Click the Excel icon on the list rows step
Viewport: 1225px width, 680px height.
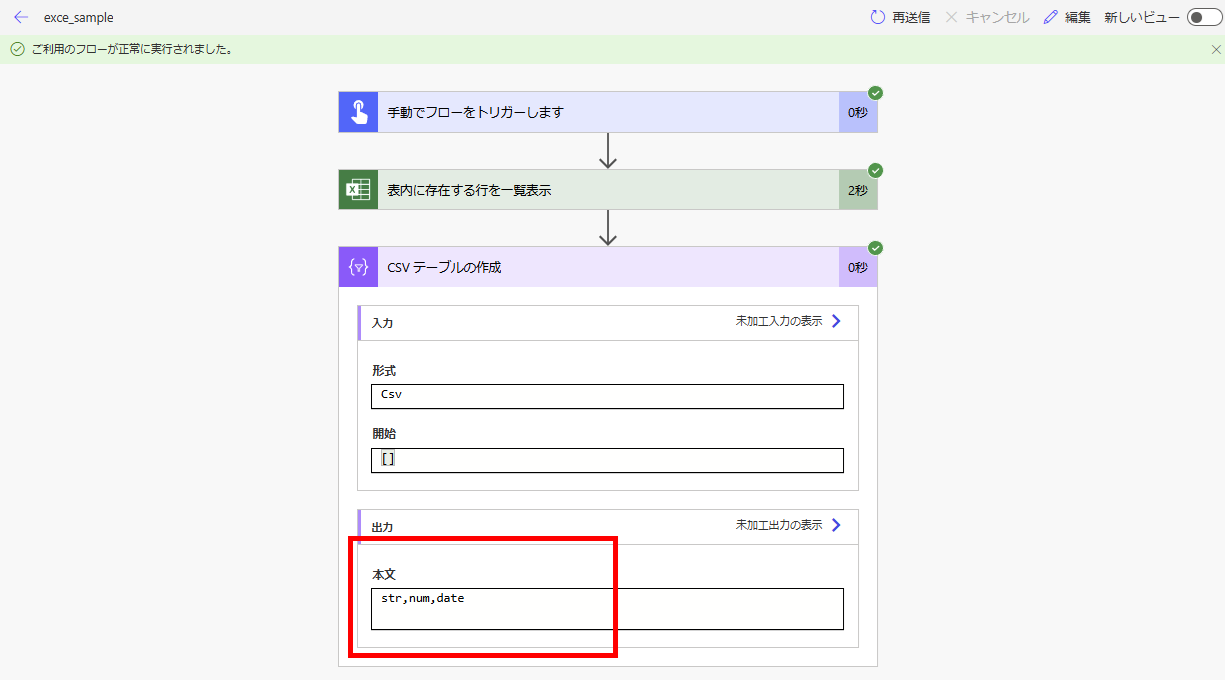click(x=357, y=189)
